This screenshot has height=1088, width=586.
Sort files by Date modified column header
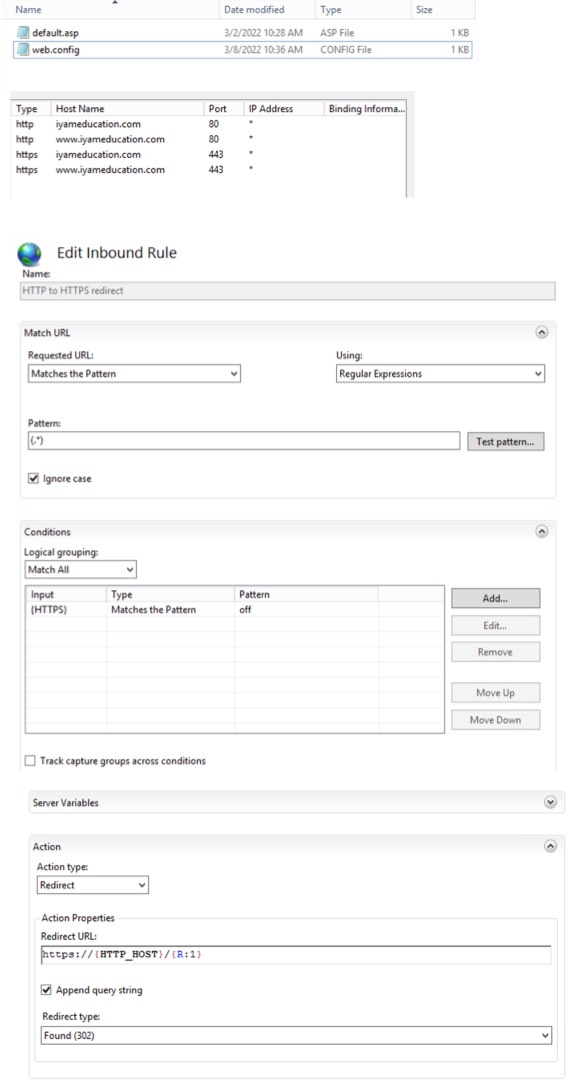click(x=254, y=10)
